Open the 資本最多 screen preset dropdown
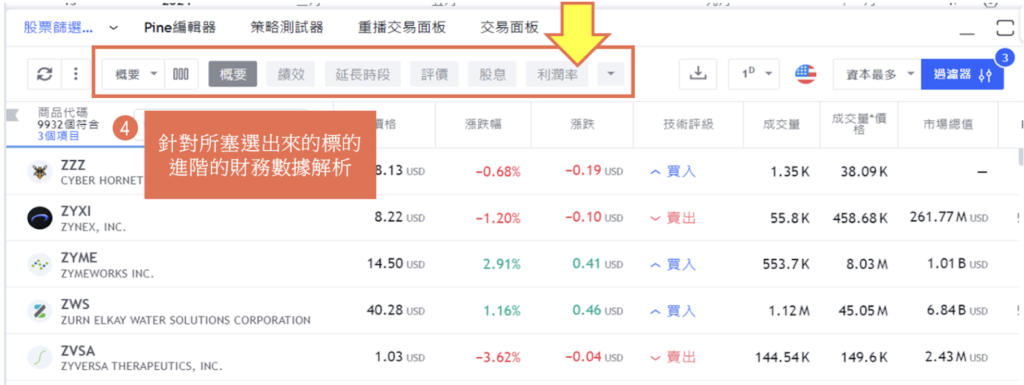The image size is (1024, 385). click(x=876, y=74)
